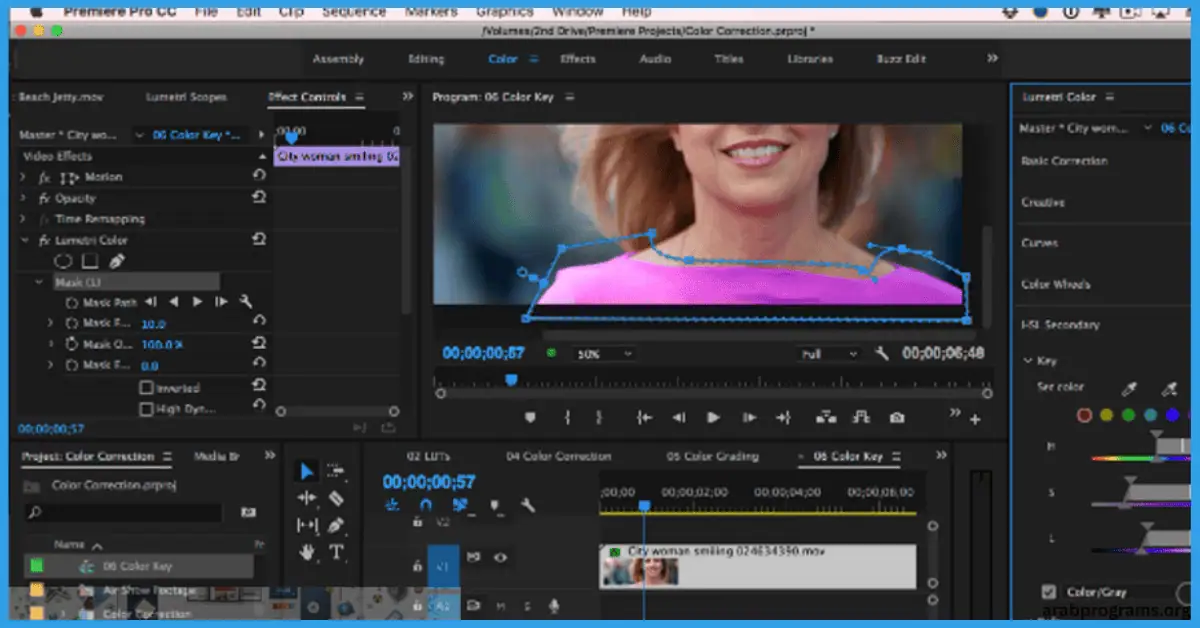Open the Full playback resolution dropdown
The image size is (1200, 628).
tap(828, 354)
